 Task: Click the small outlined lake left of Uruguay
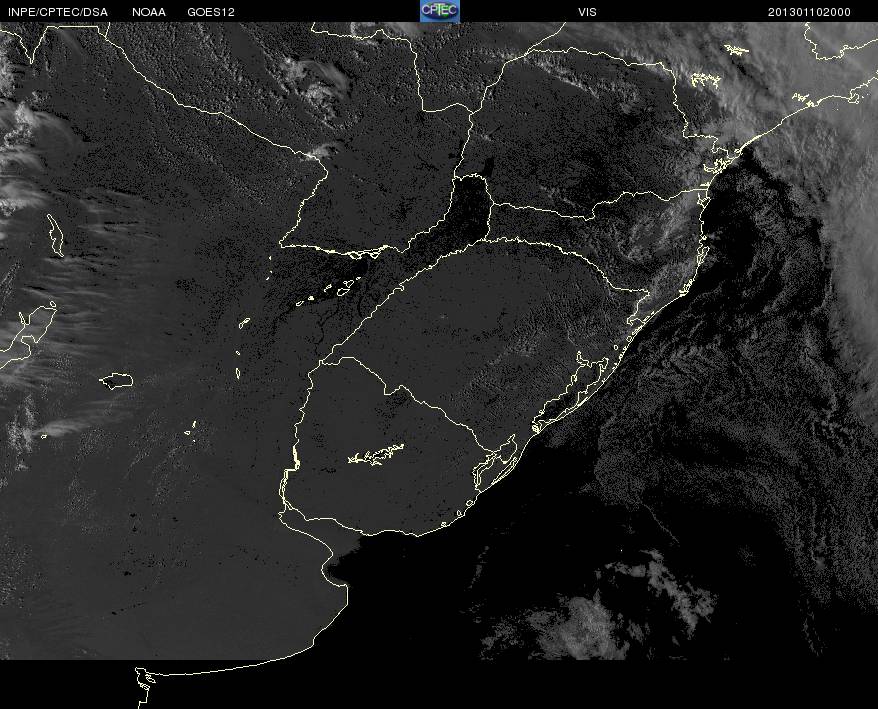point(117,380)
